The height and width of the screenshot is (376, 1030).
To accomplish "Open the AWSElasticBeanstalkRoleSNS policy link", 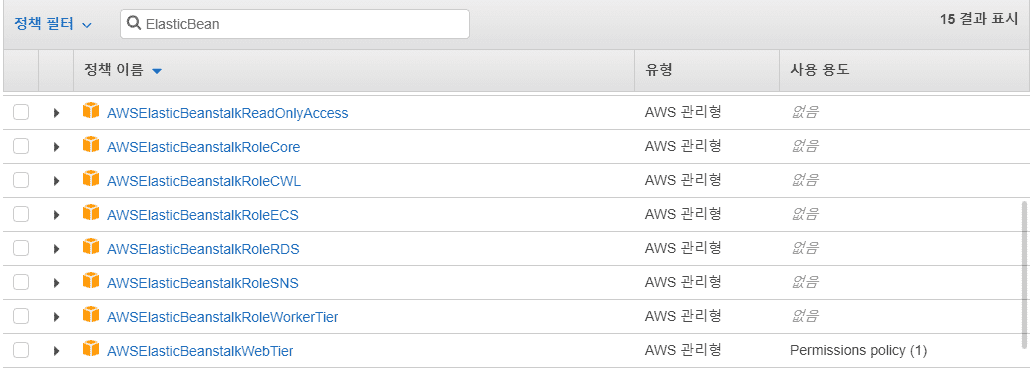I will pyautogui.click(x=203, y=283).
